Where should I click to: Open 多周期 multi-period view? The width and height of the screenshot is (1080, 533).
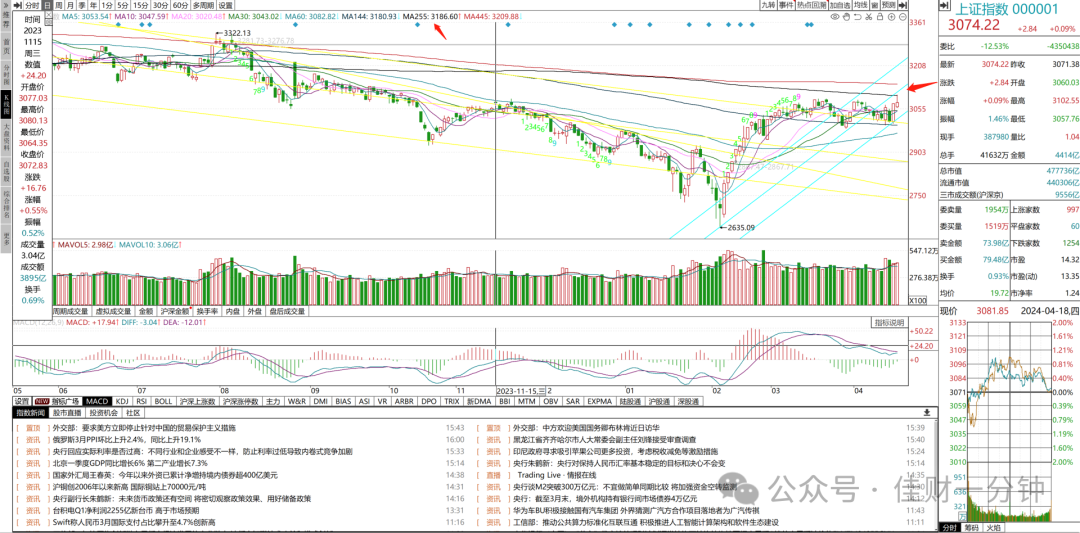pyautogui.click(x=203, y=5)
